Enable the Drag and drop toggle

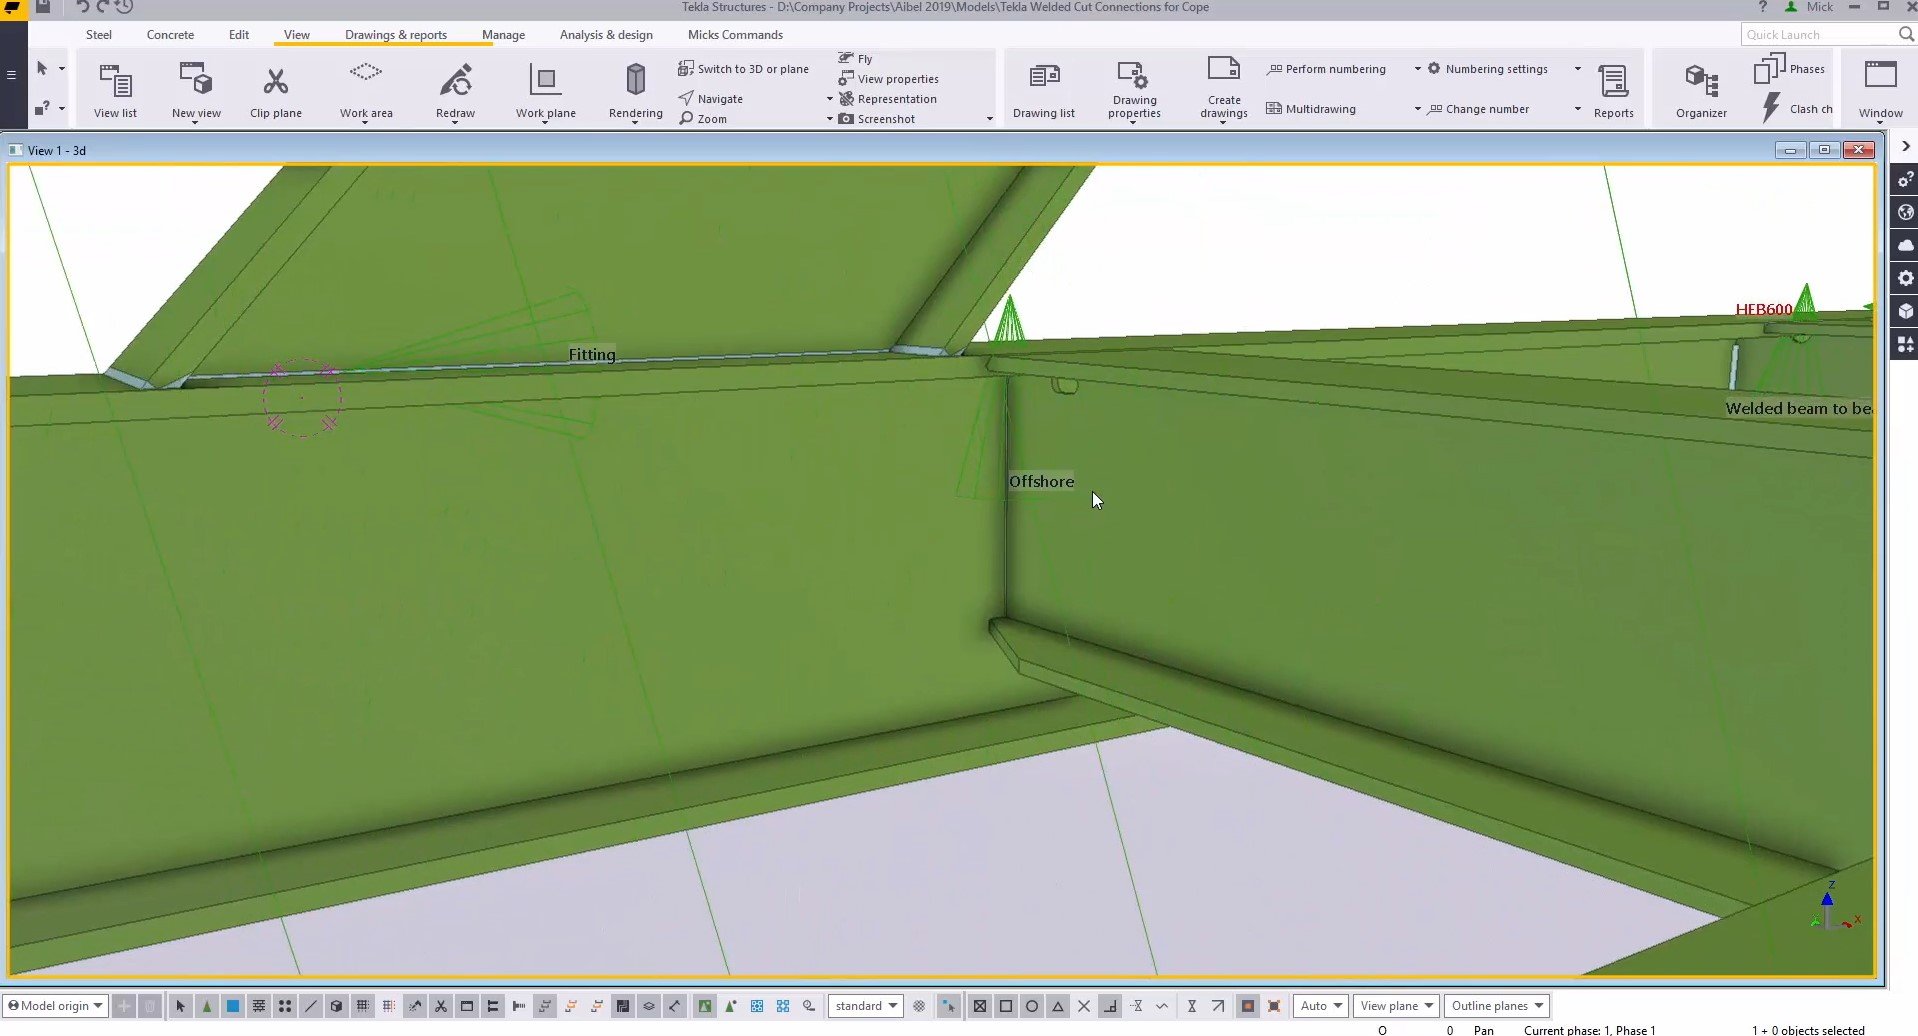coord(948,1006)
